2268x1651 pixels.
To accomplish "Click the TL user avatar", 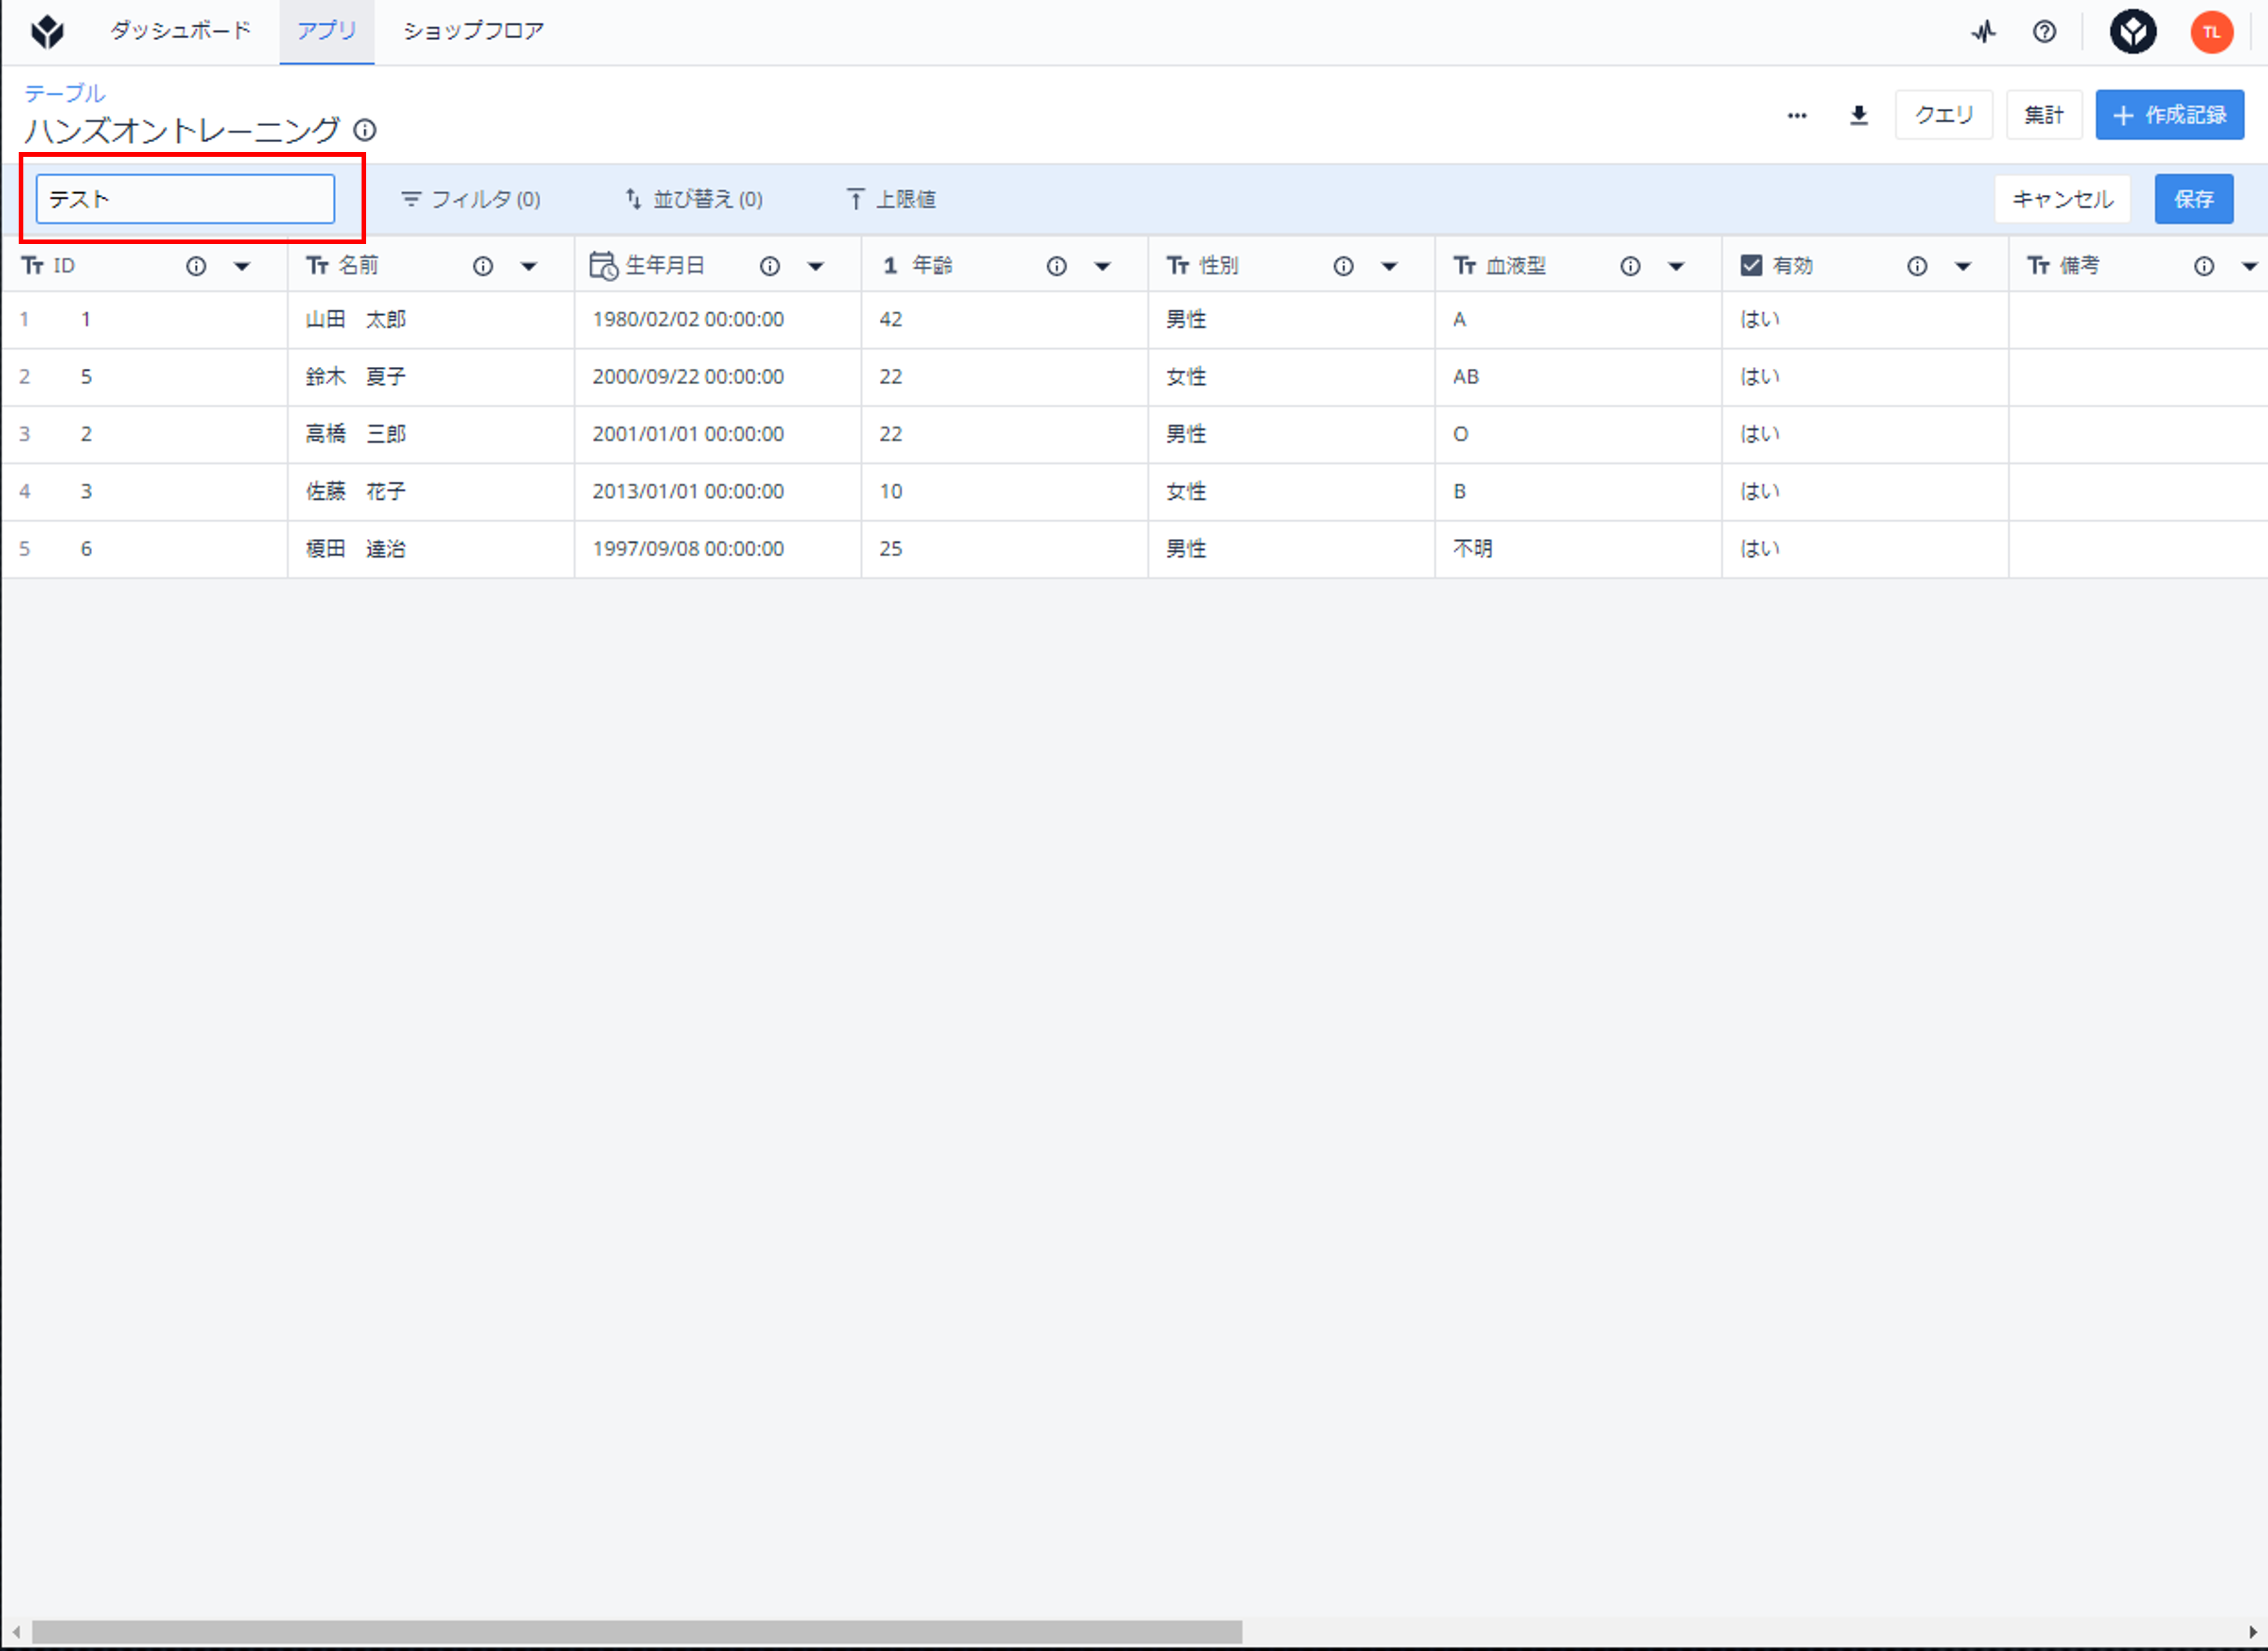I will pos(2211,32).
